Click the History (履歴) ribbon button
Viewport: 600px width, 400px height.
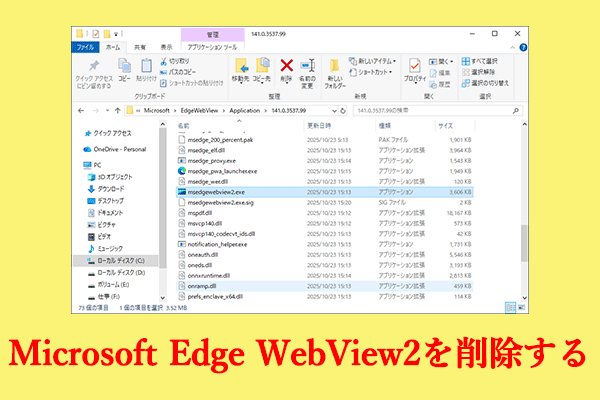(x=440, y=84)
